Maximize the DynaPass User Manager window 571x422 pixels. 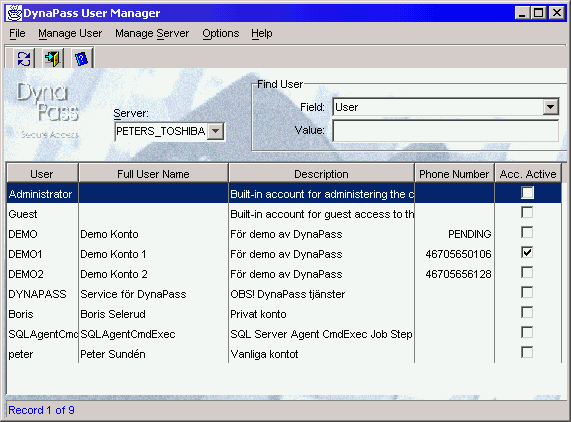[539, 13]
